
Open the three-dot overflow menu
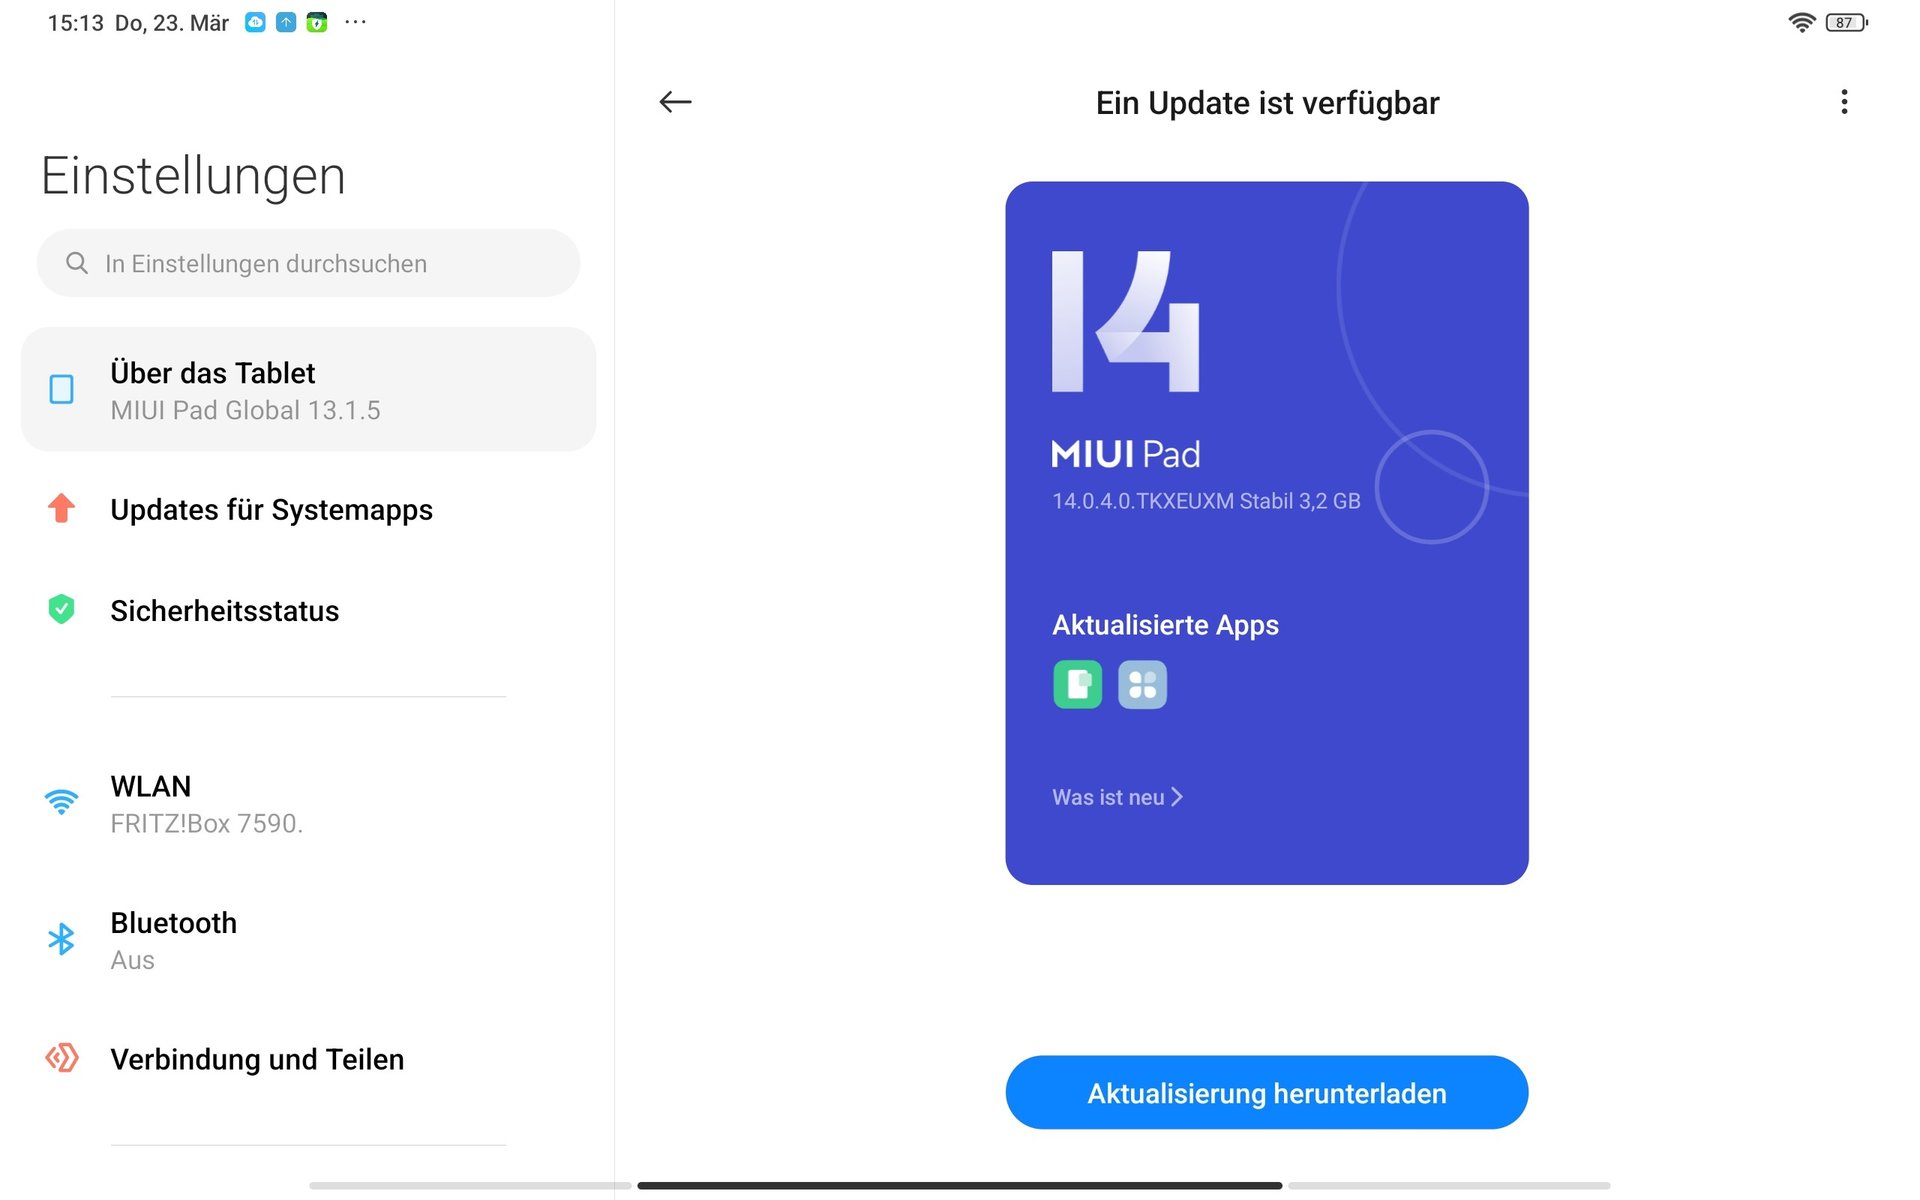click(1844, 102)
